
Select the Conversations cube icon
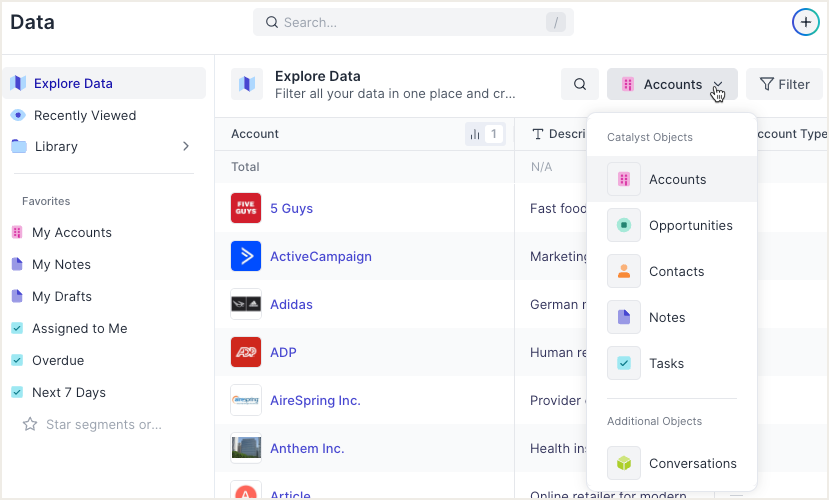coord(624,463)
